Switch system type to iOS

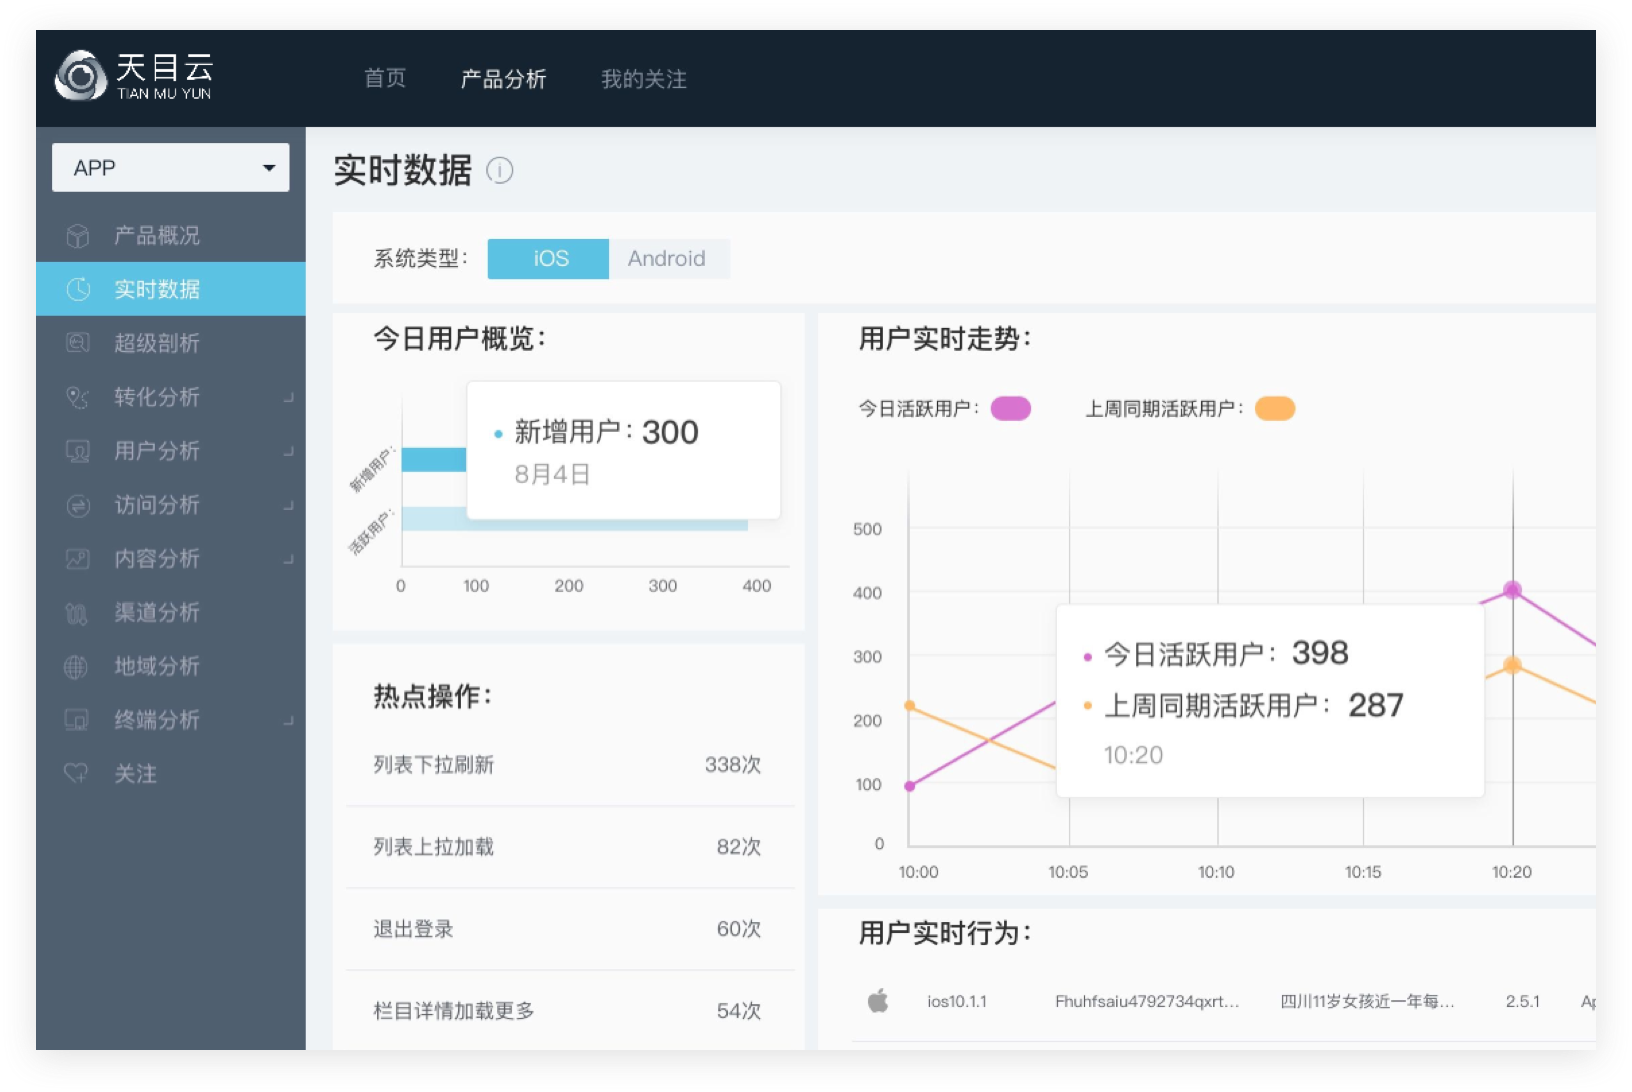[x=549, y=259]
